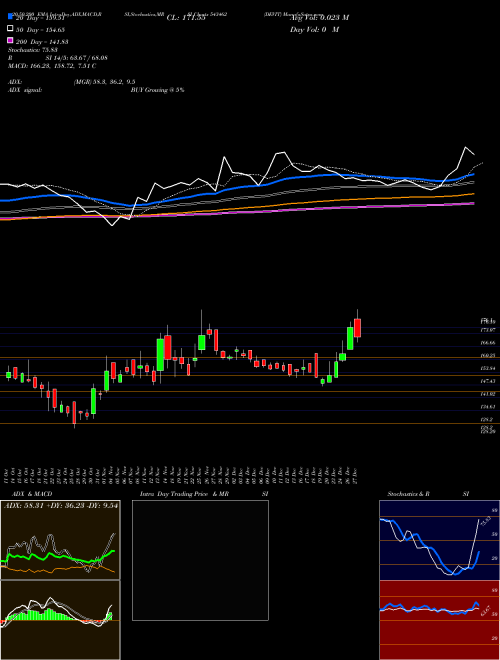Select the '50 Day - 154.65' legend text
This screenshot has height=660, width=500.
point(41,30)
